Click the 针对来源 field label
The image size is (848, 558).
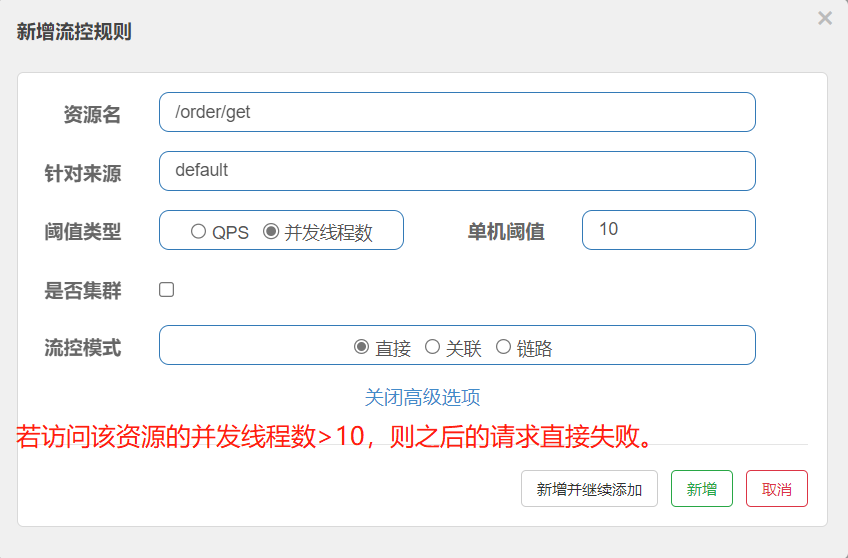83,173
